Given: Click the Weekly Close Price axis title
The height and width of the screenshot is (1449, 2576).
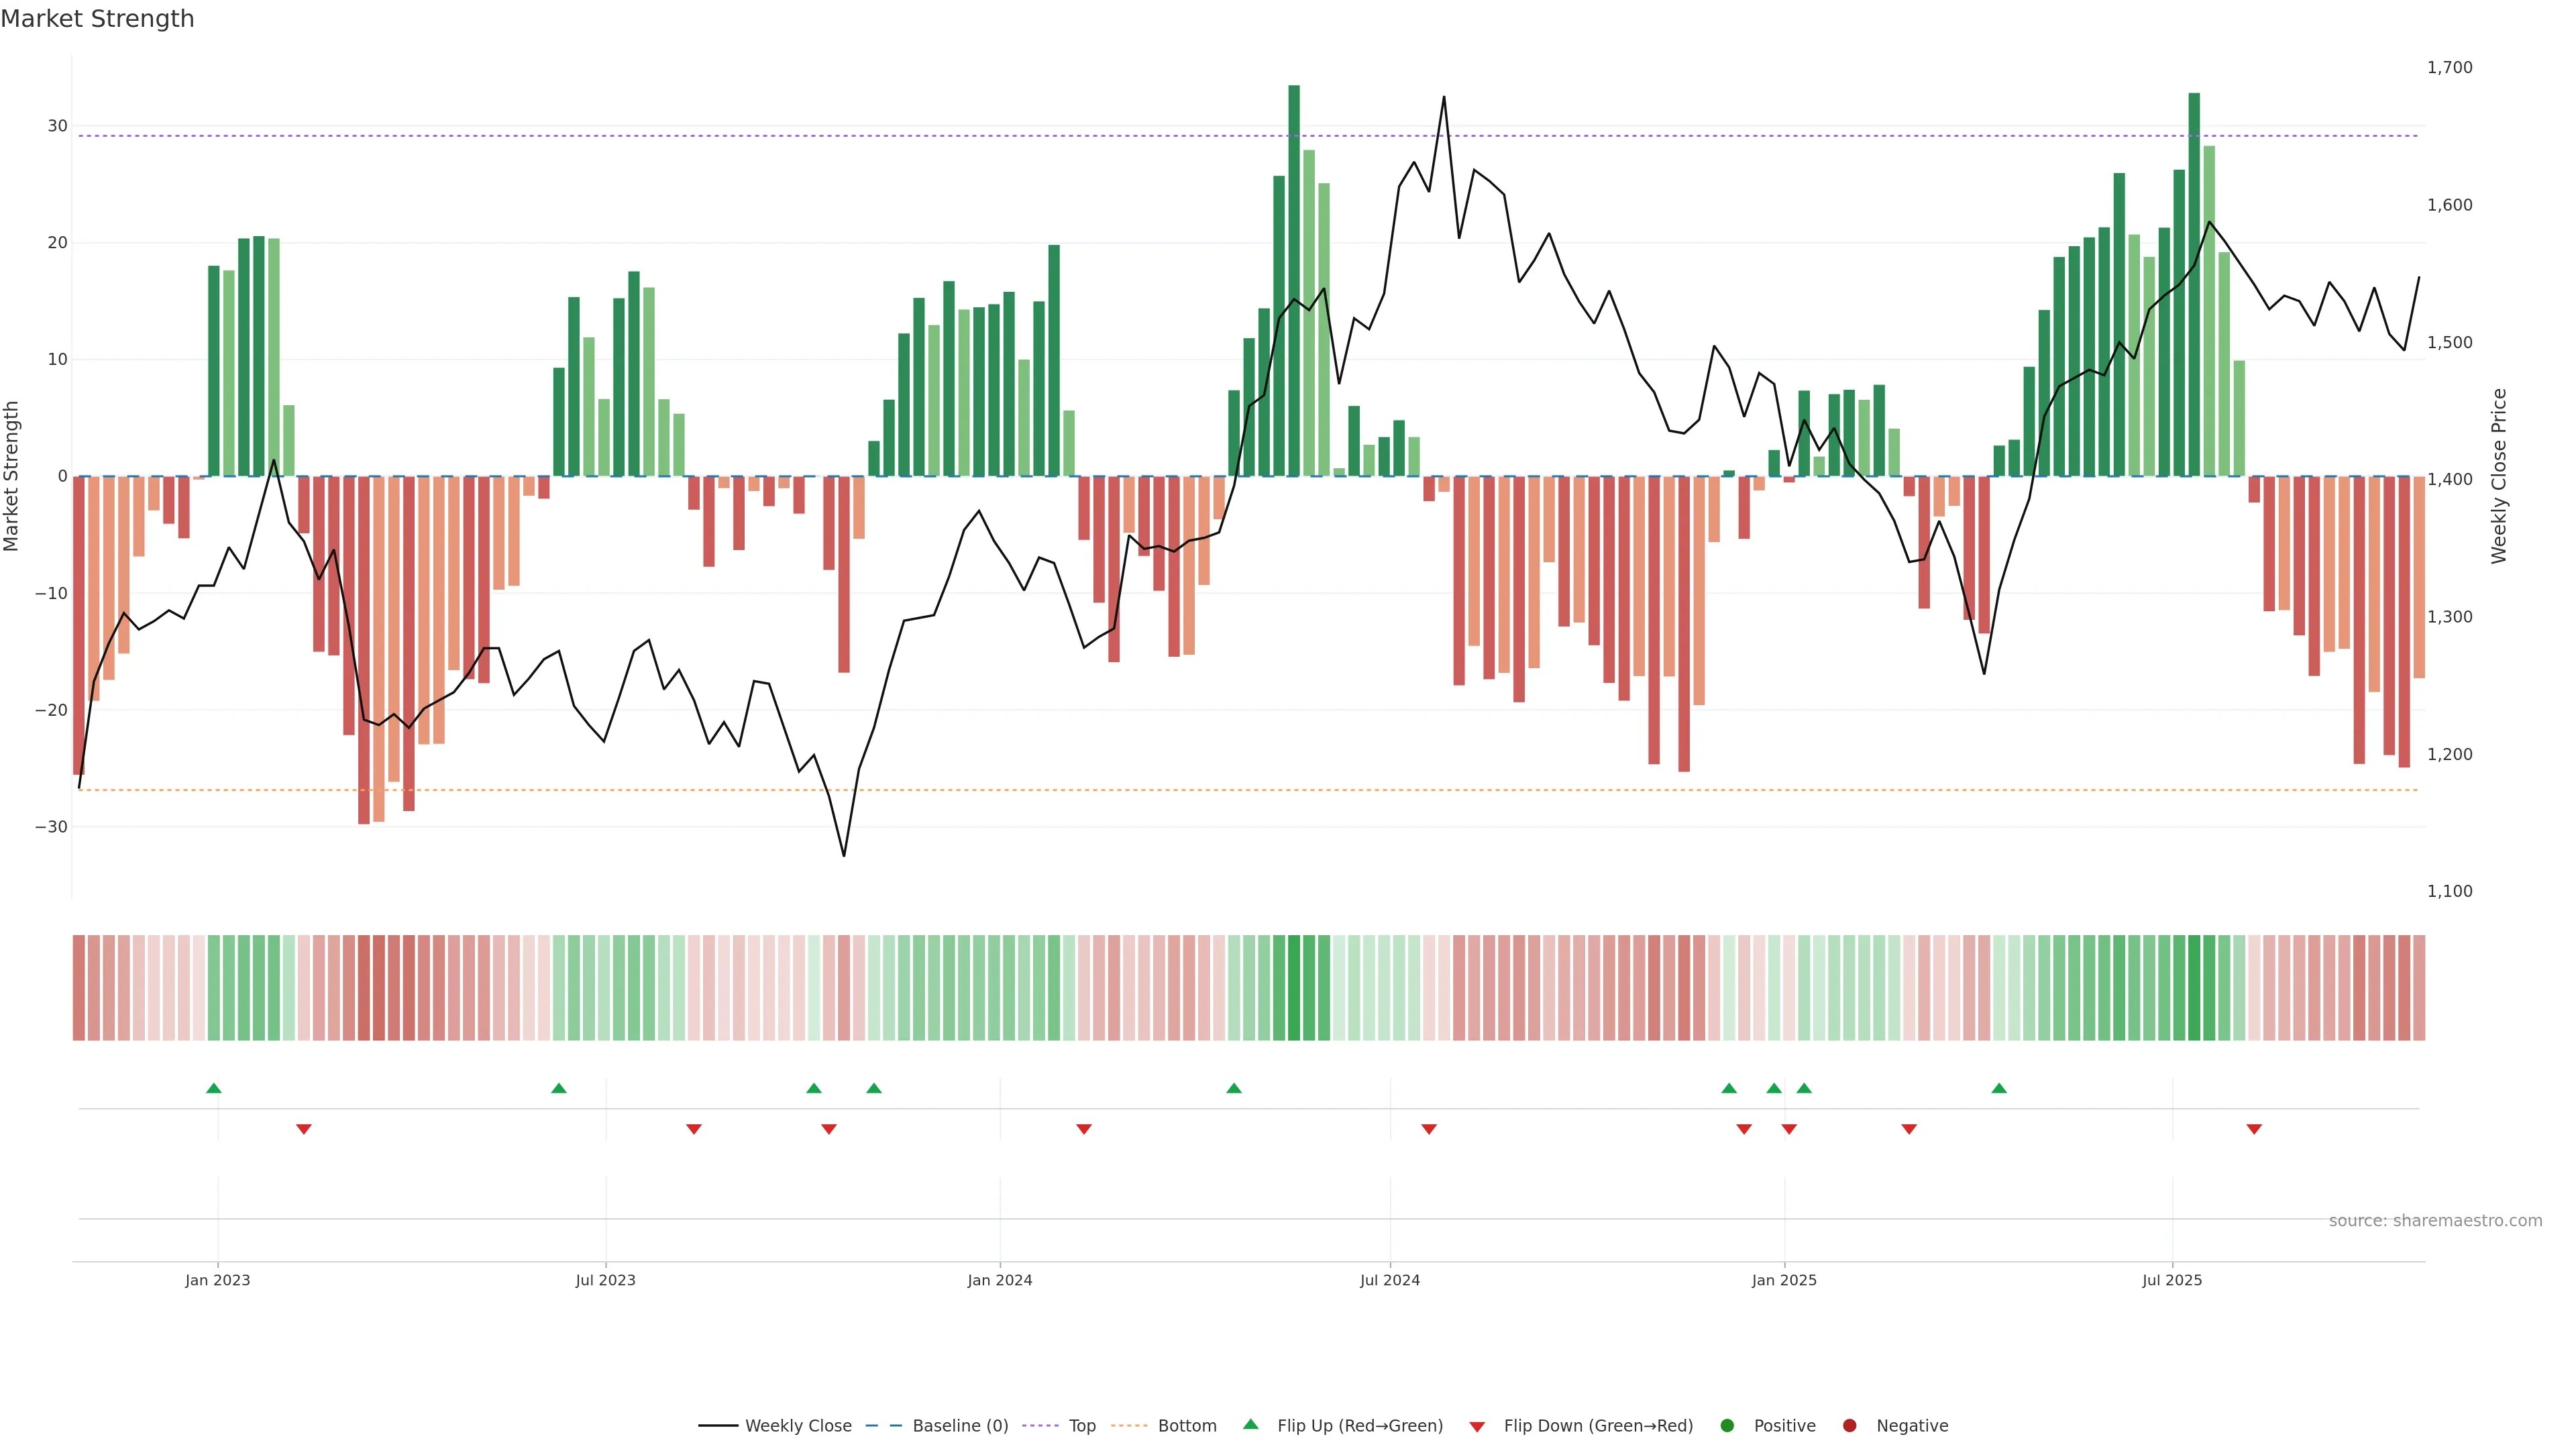Looking at the screenshot, I should point(2499,476).
